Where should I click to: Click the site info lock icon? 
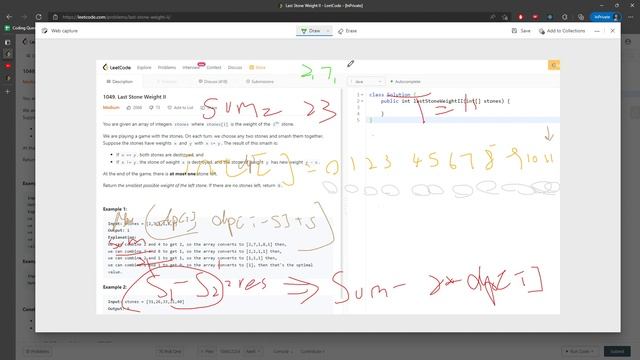pos(56,17)
